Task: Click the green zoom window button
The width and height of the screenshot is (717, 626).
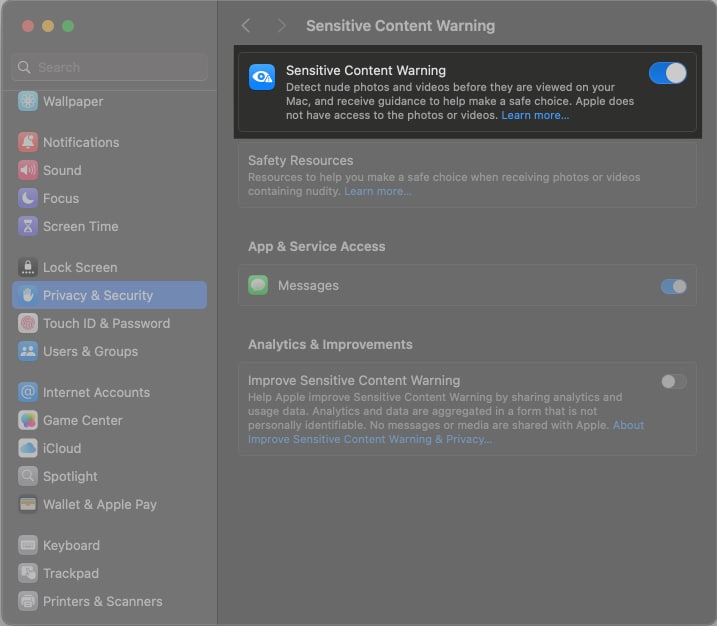Action: [68, 26]
